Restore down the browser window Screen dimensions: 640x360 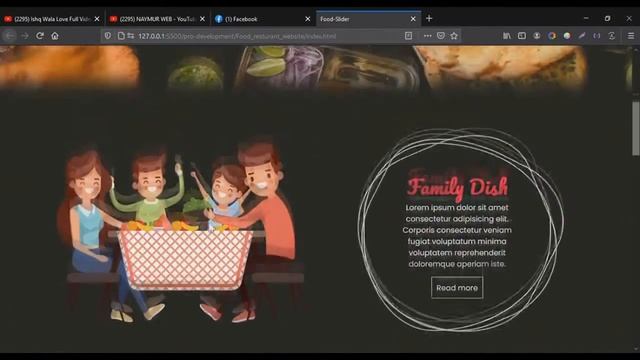point(607,18)
